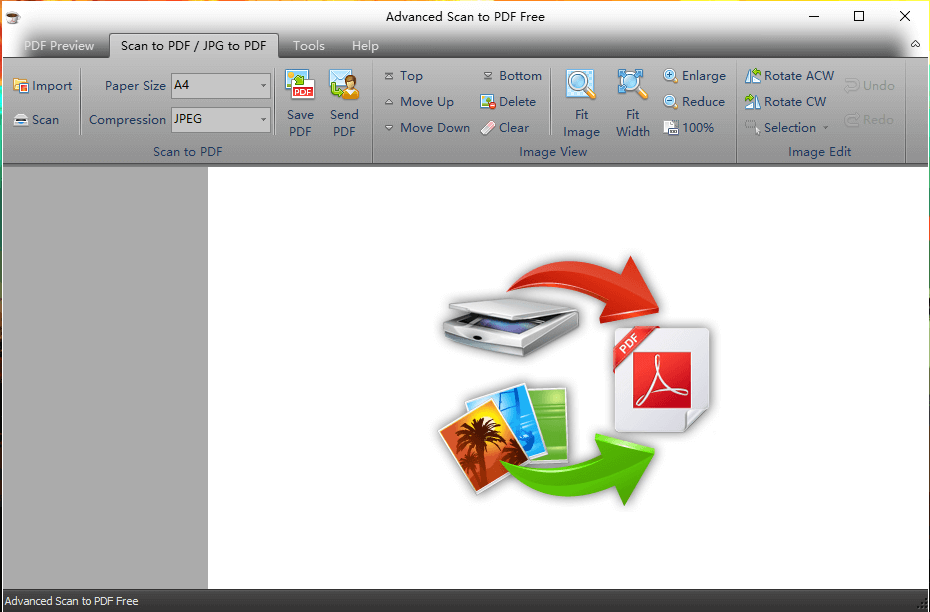930x612 pixels.
Task: Zoom out with the Reduce icon
Action: tap(671, 102)
